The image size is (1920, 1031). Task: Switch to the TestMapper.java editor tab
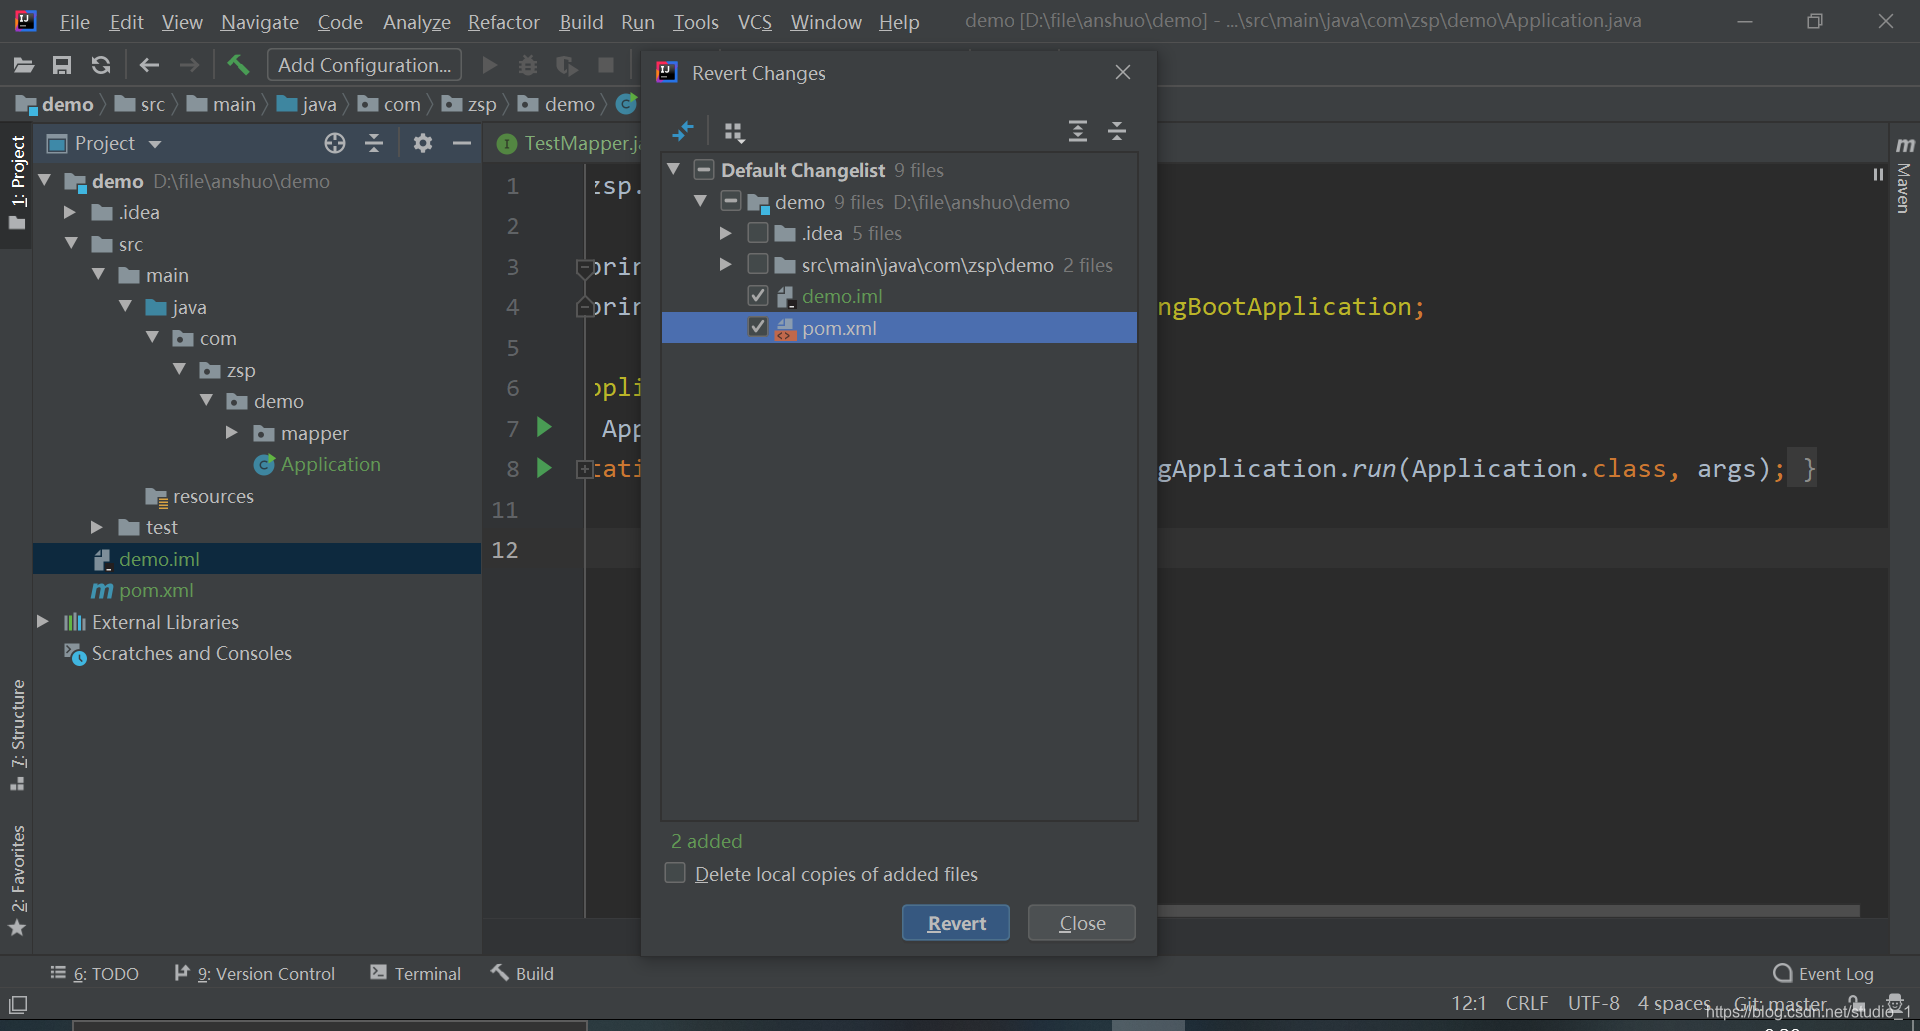(568, 143)
